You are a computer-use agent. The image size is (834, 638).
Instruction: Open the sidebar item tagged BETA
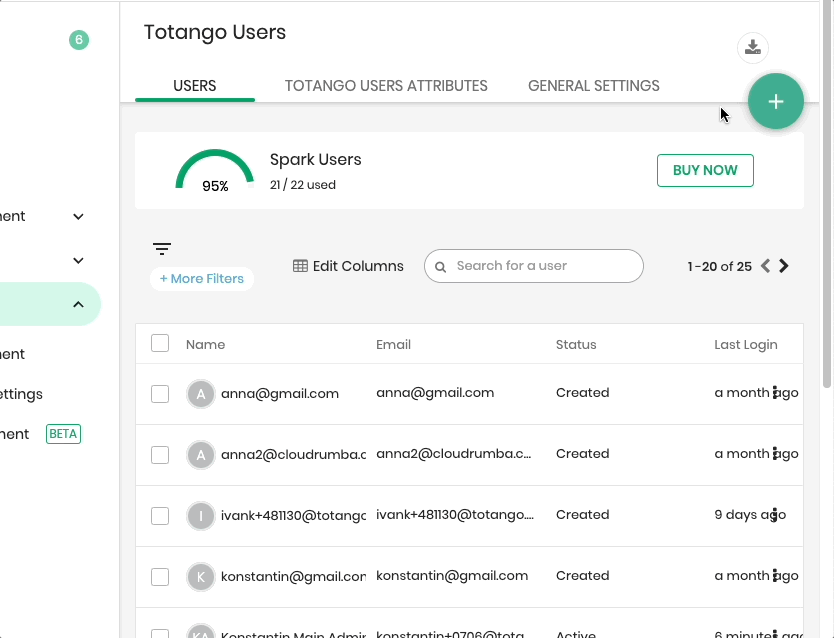coord(40,434)
